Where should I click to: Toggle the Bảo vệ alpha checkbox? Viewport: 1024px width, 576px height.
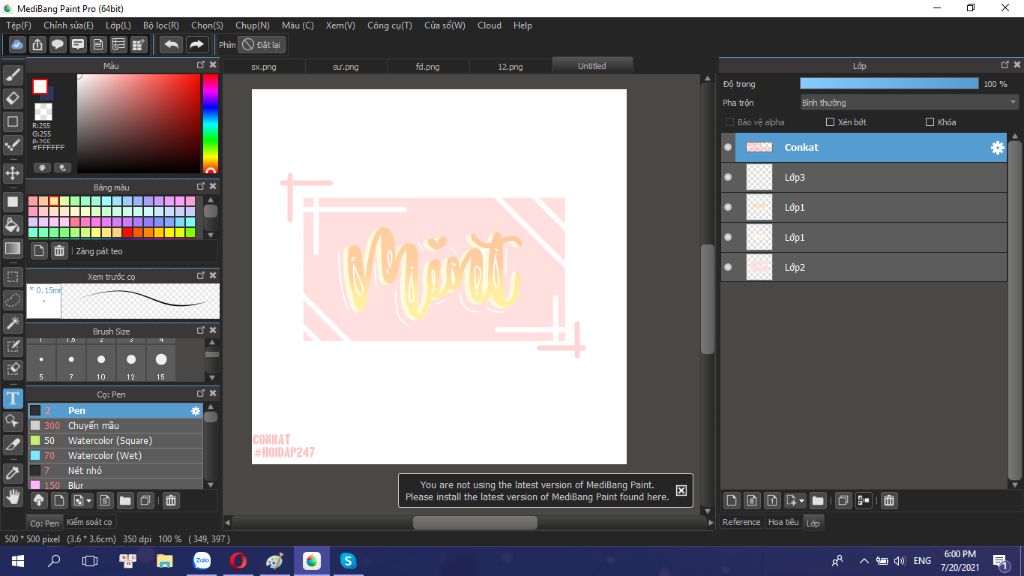(x=729, y=122)
